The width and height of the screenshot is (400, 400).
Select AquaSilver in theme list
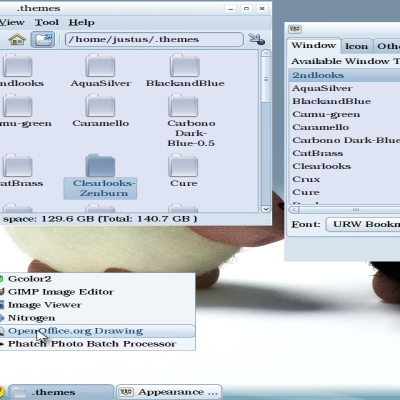pyautogui.click(x=345, y=88)
